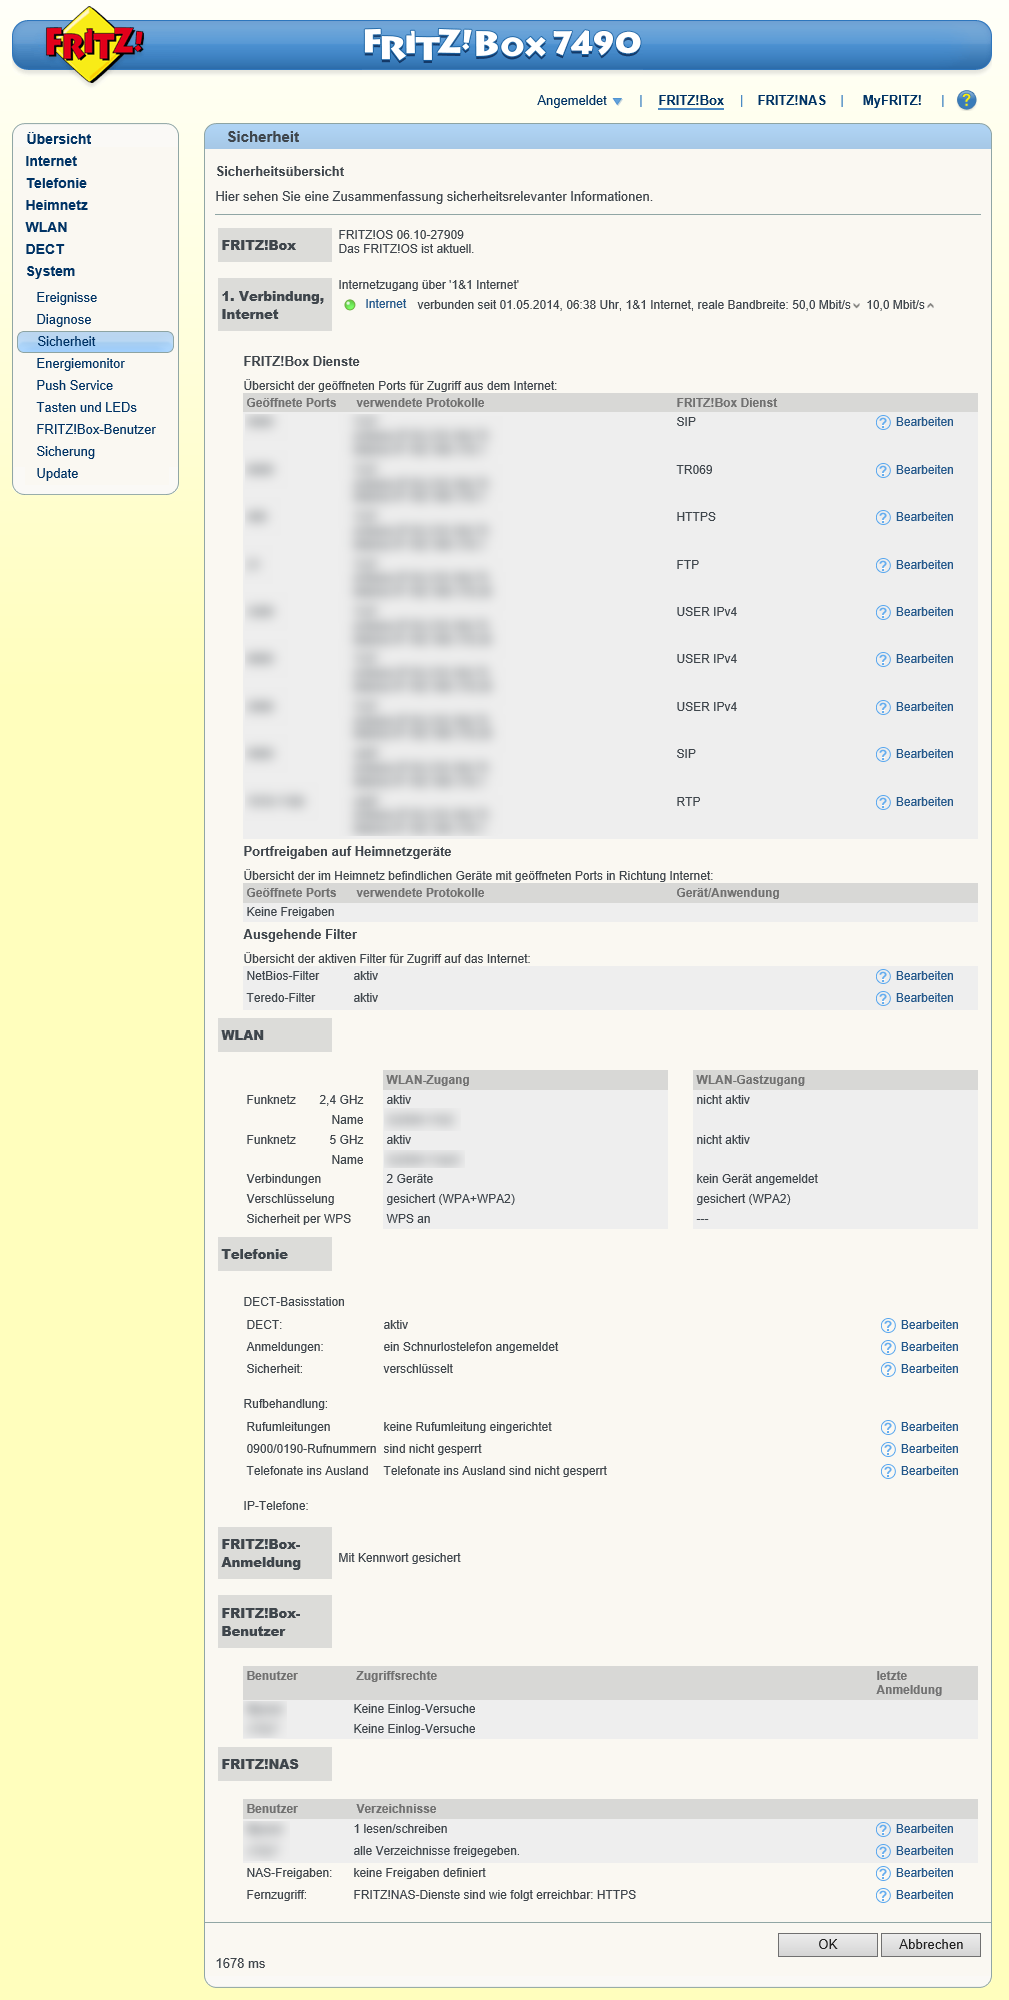Click the question mark icon for NetBios-Filter
The height and width of the screenshot is (2000, 1009).
(x=883, y=976)
